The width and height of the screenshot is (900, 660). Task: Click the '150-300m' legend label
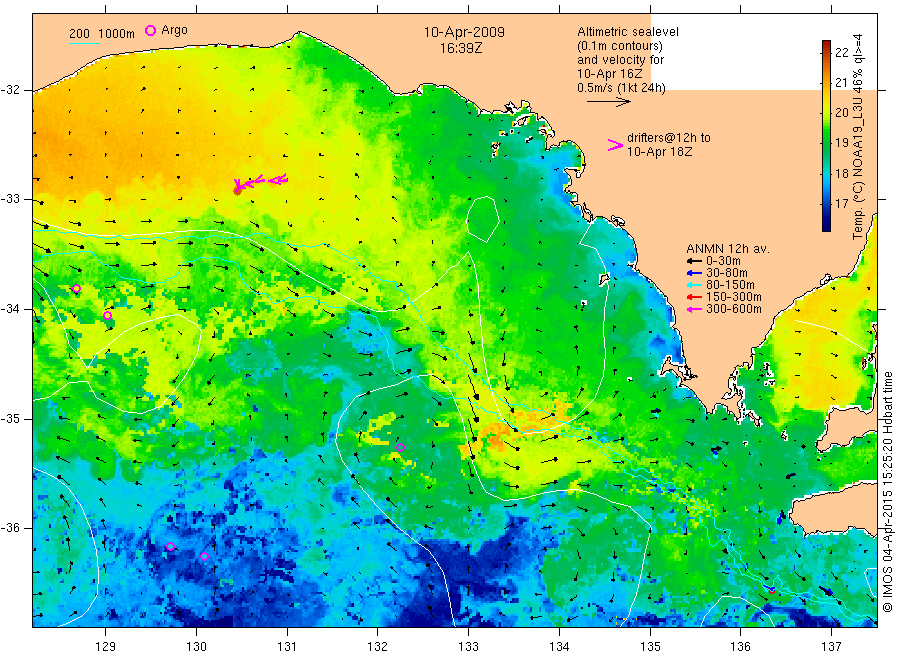click(734, 297)
